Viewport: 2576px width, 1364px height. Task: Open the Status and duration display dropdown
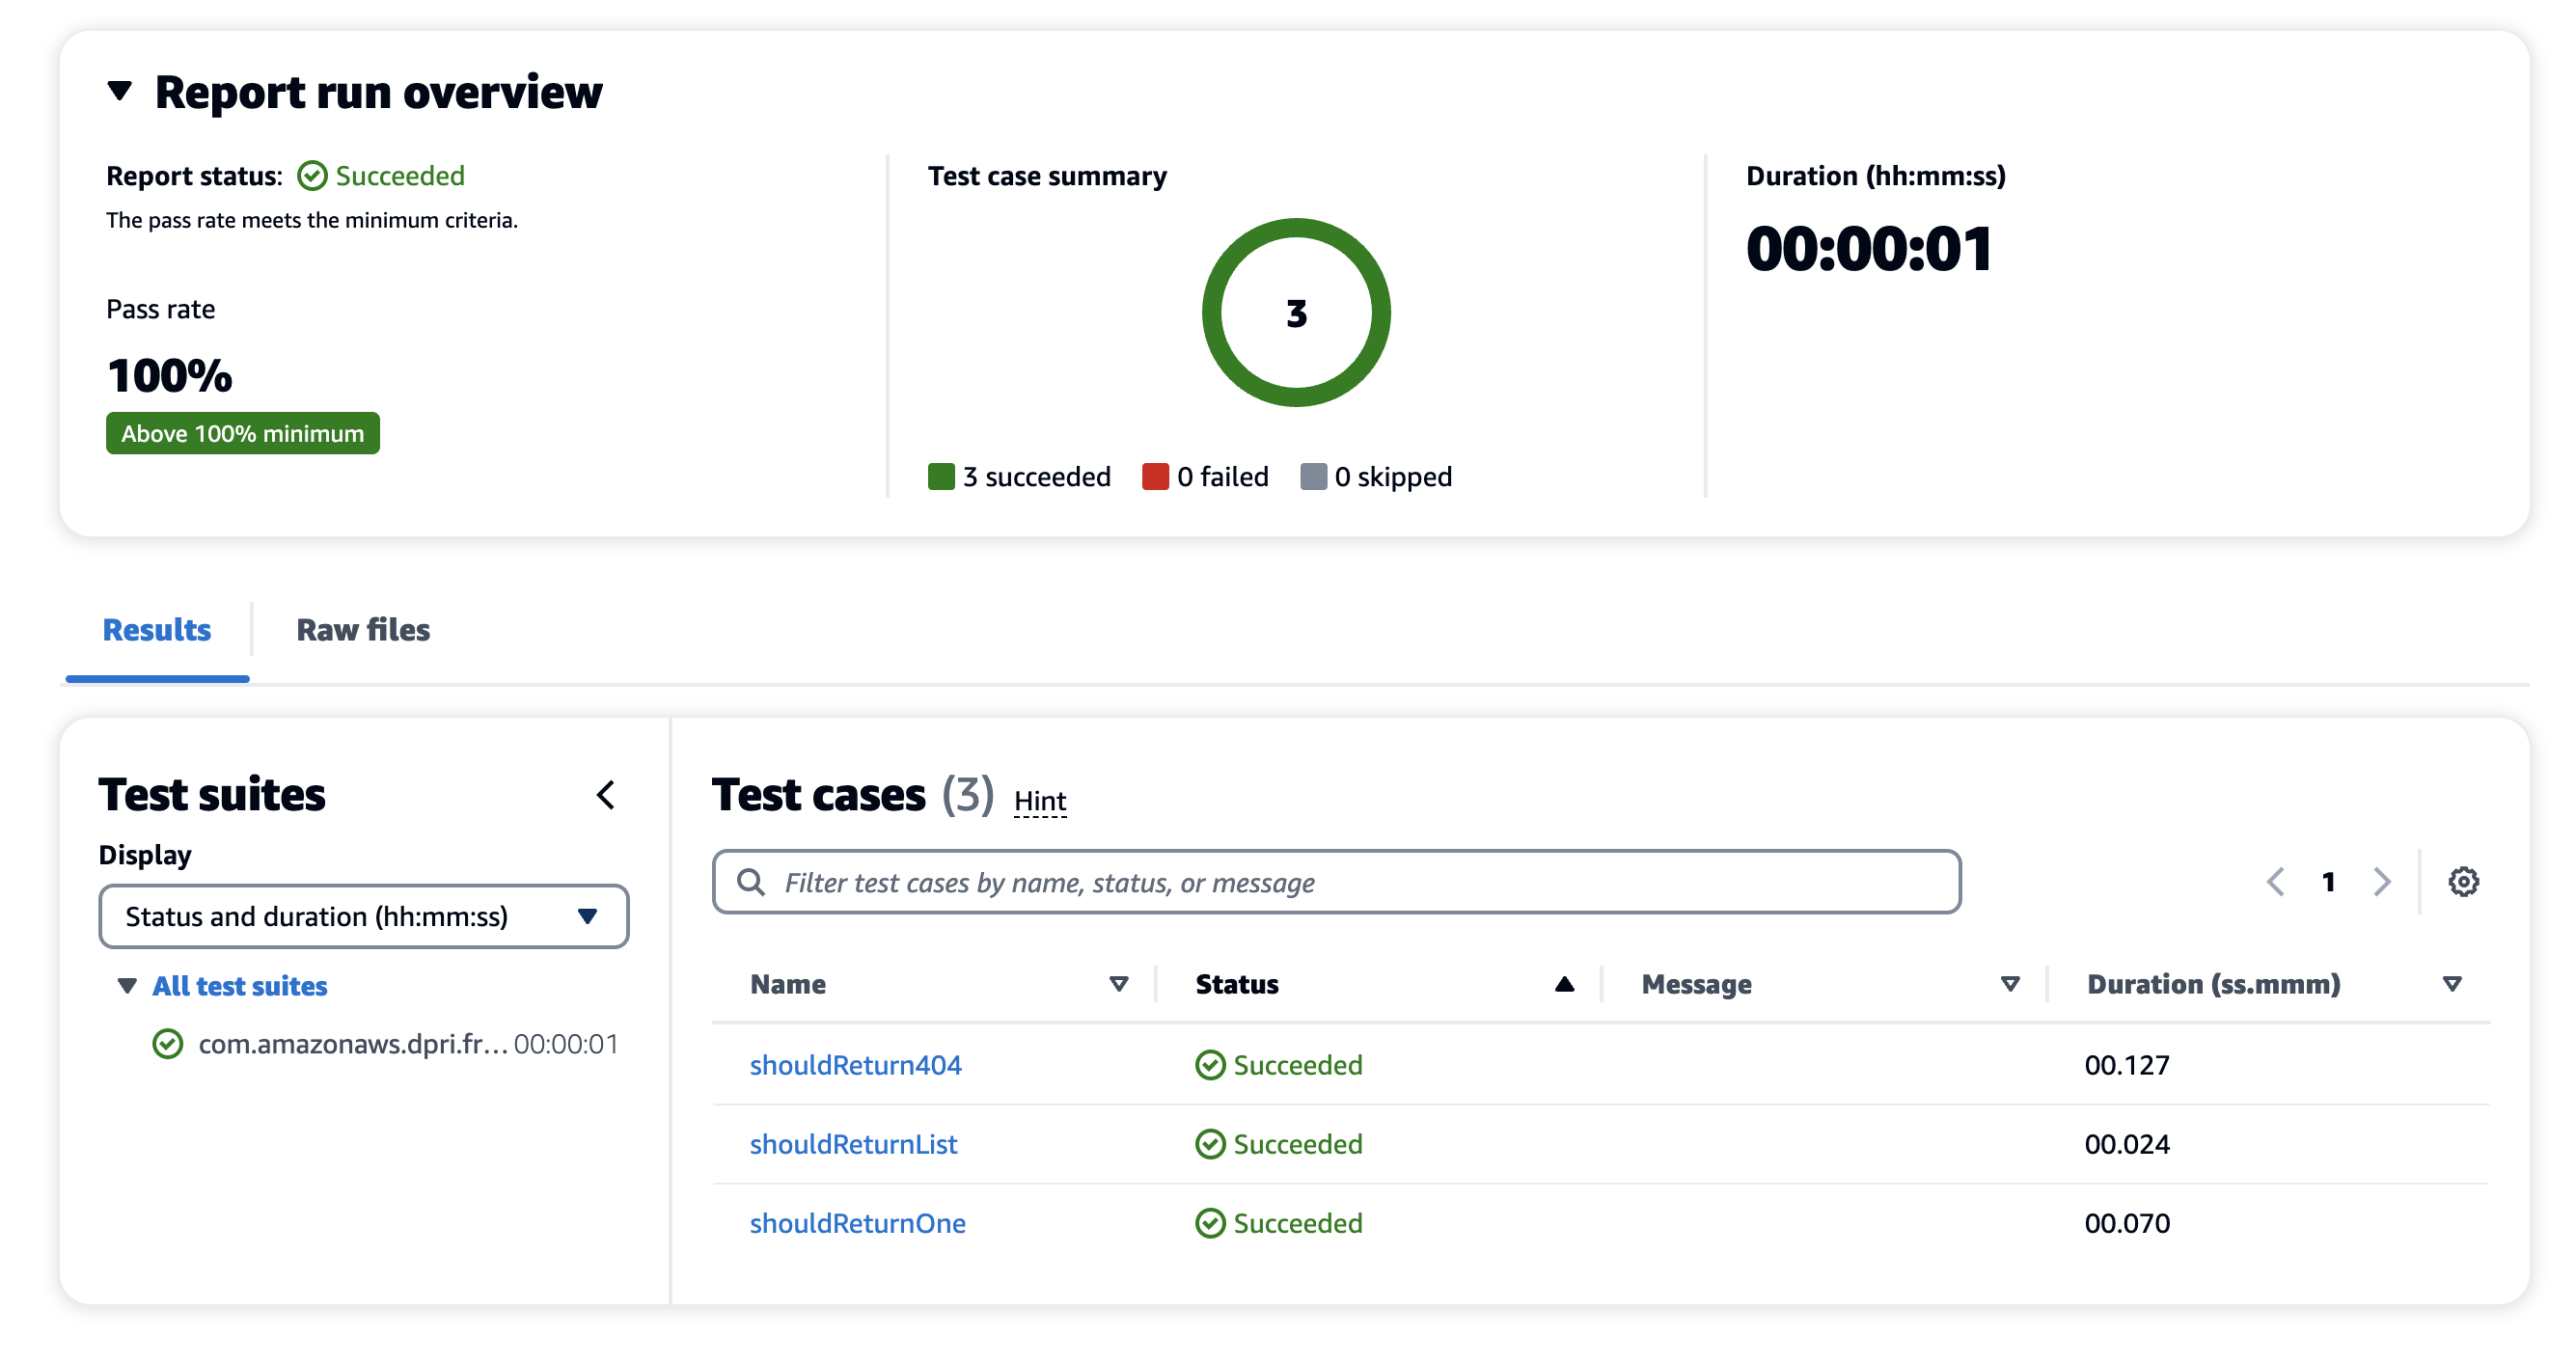pyautogui.click(x=364, y=916)
